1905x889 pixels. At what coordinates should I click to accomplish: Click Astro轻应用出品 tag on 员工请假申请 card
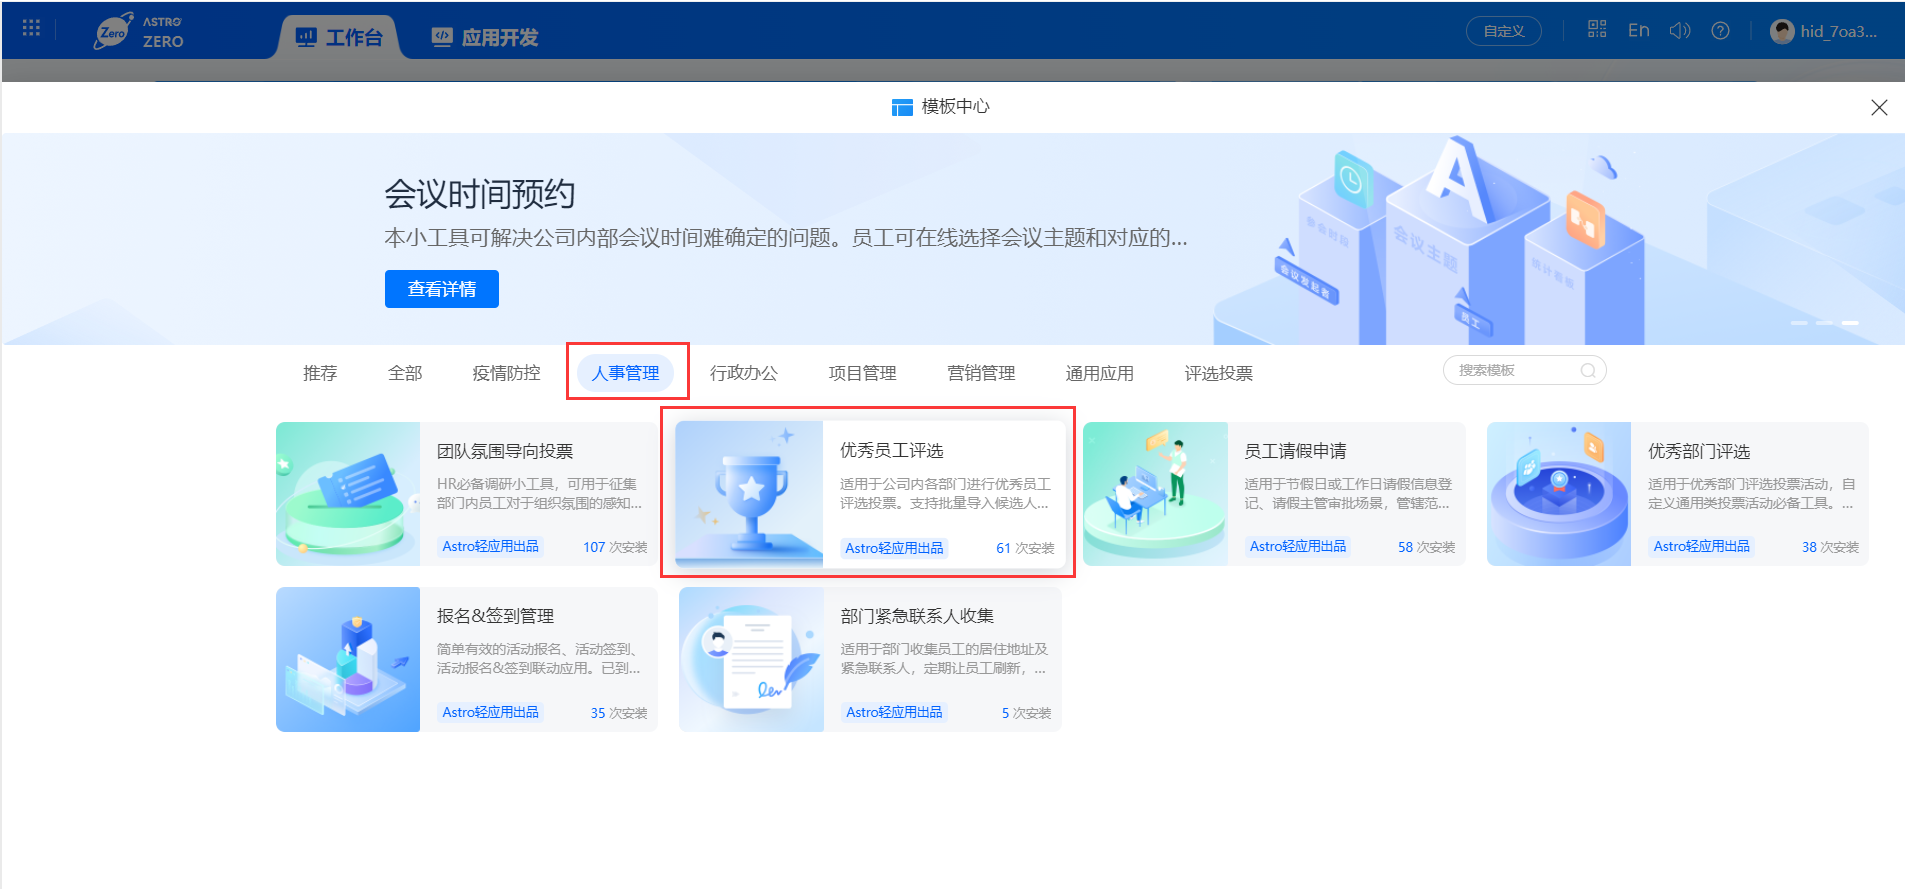[1298, 546]
